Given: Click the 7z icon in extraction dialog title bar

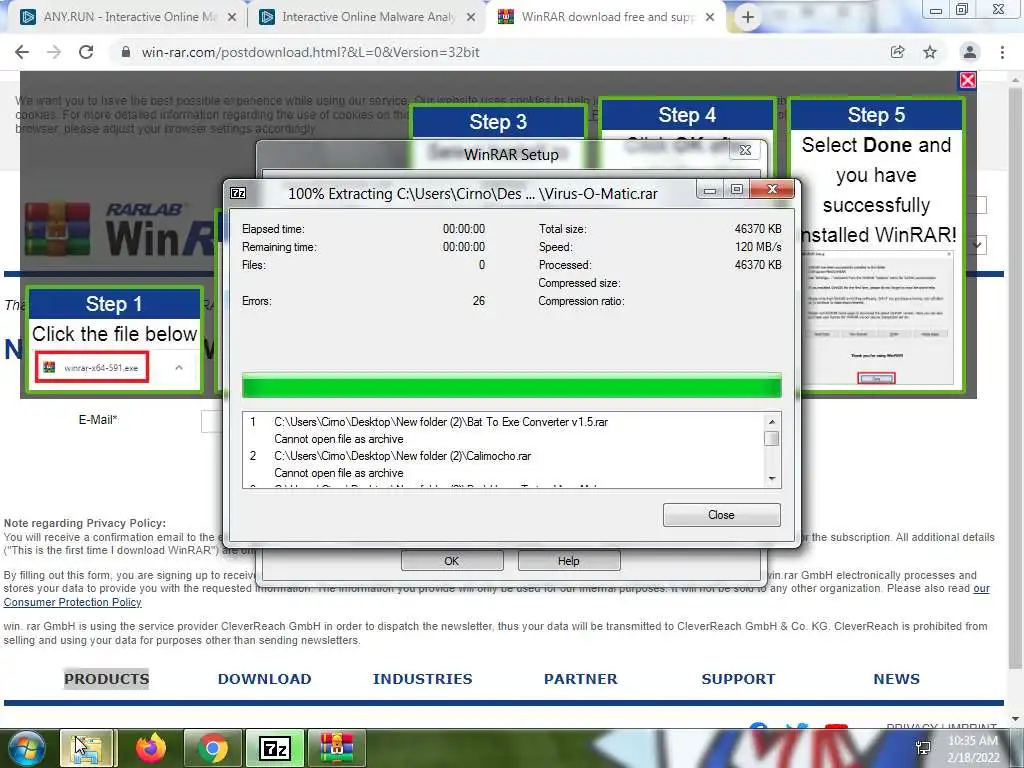Looking at the screenshot, I should pos(238,193).
